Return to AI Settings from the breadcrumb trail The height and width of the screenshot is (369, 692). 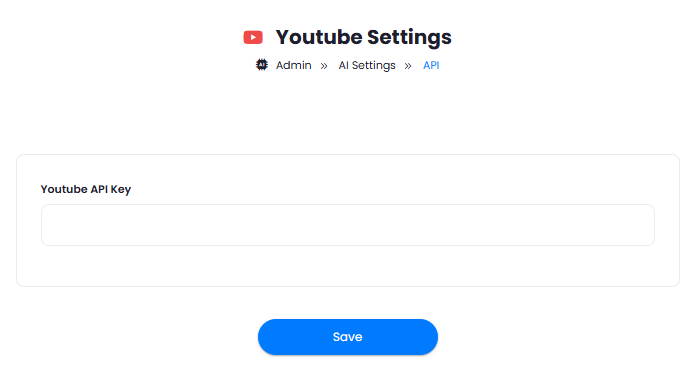367,65
